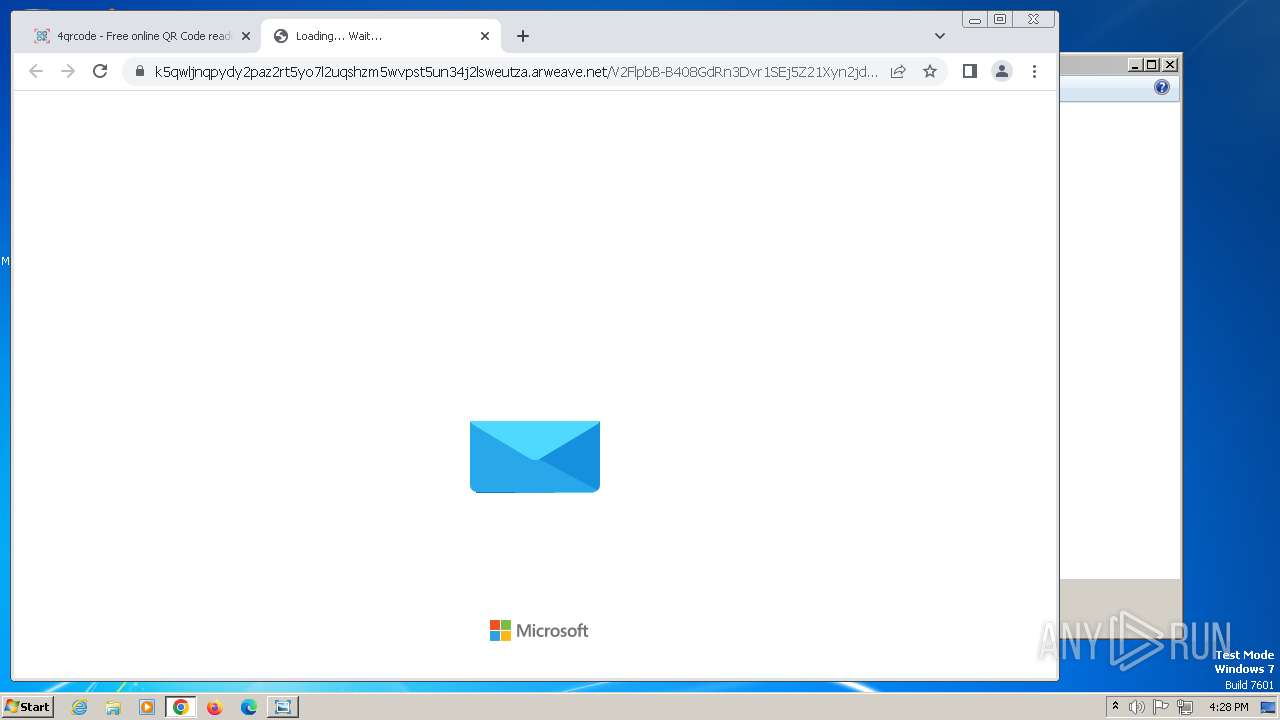1280x720 pixels.
Task: Open Windows Media Player from the taskbar
Action: coord(147,707)
